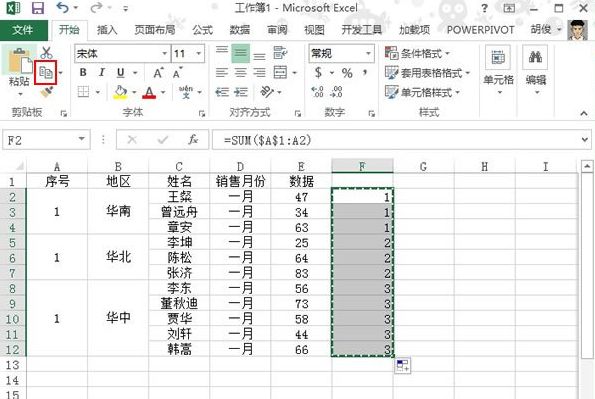The height and width of the screenshot is (399, 595).
Task: Select the Format Painter brush
Action: [46, 91]
